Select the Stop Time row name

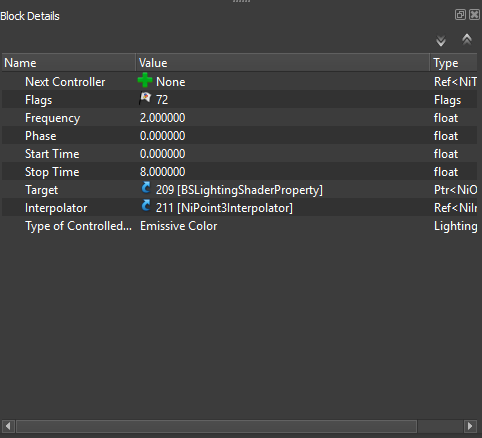[52, 172]
